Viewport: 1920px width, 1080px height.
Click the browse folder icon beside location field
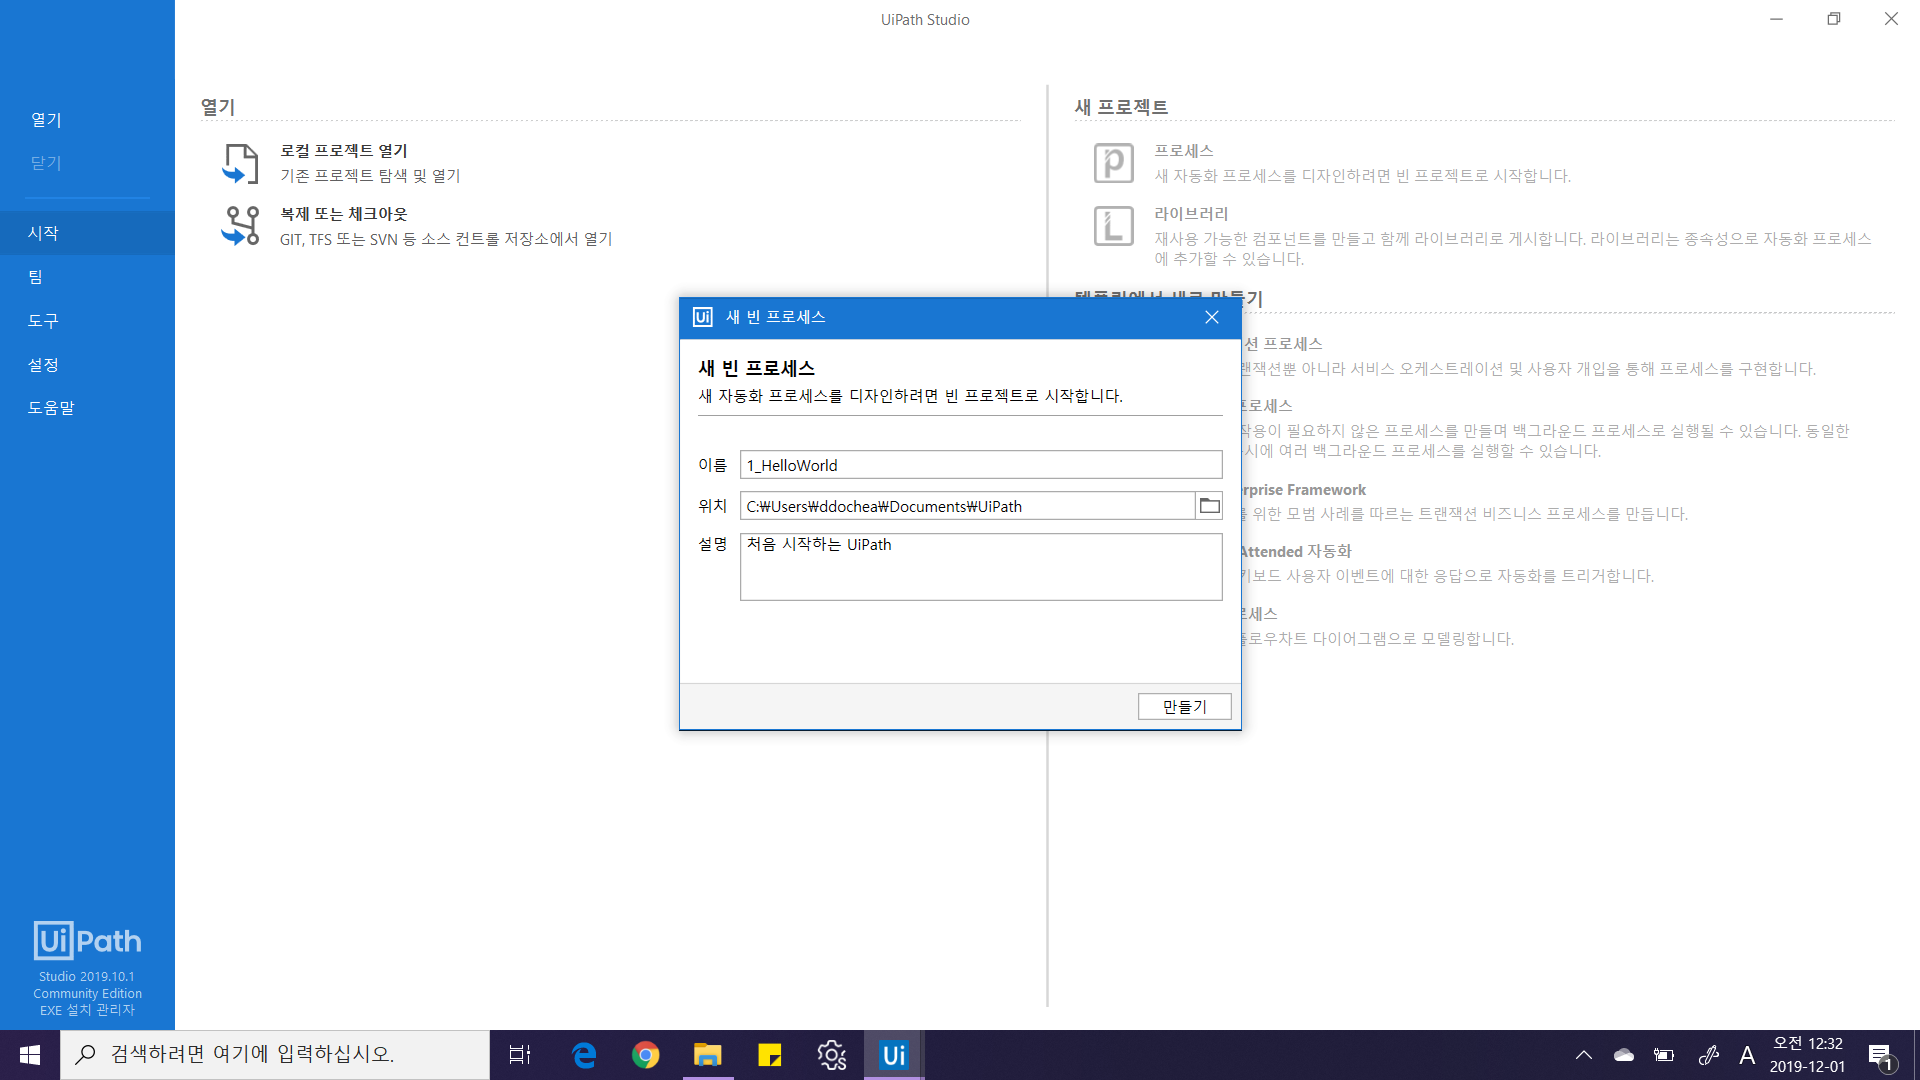point(1209,506)
